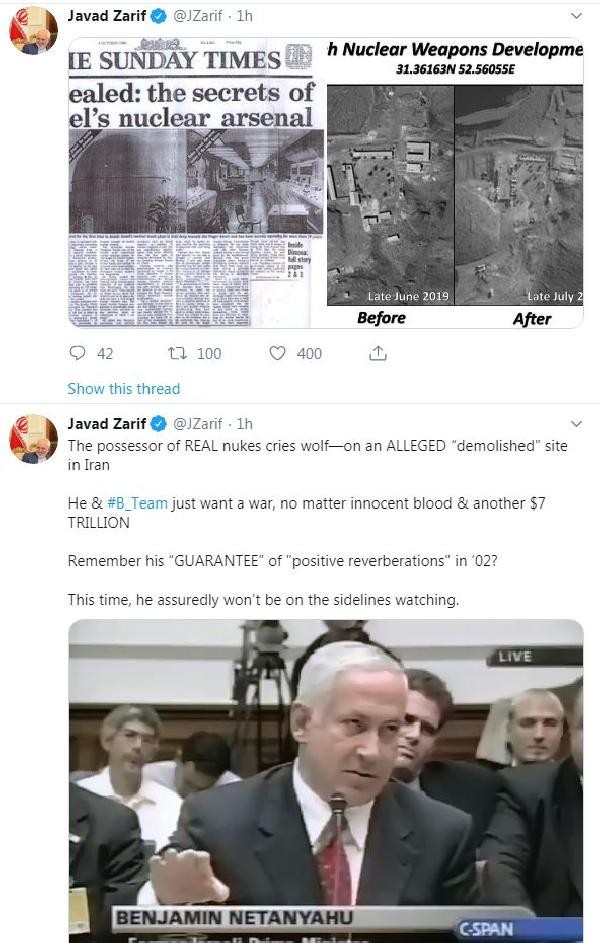This screenshot has height=943, width=600.
Task: Open the Before/After satellite image
Action: coord(455,183)
